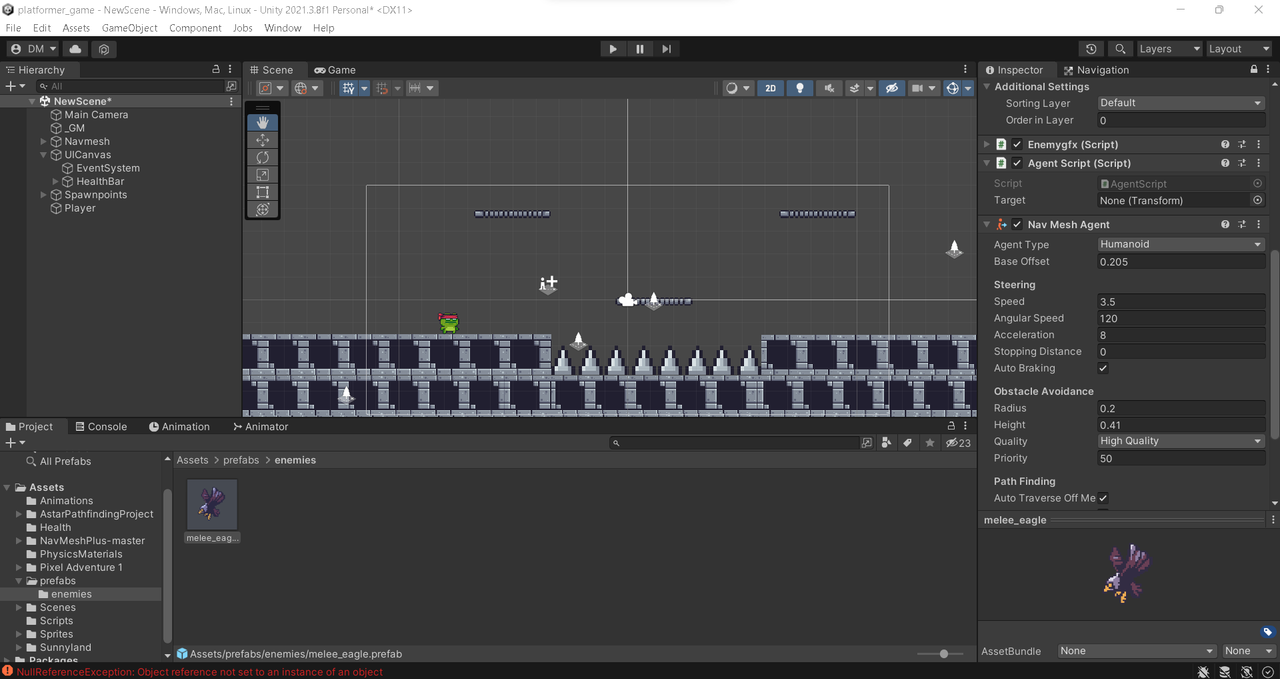Expand Spawnpoints in the Hierarchy
The height and width of the screenshot is (679, 1280).
tap(44, 195)
